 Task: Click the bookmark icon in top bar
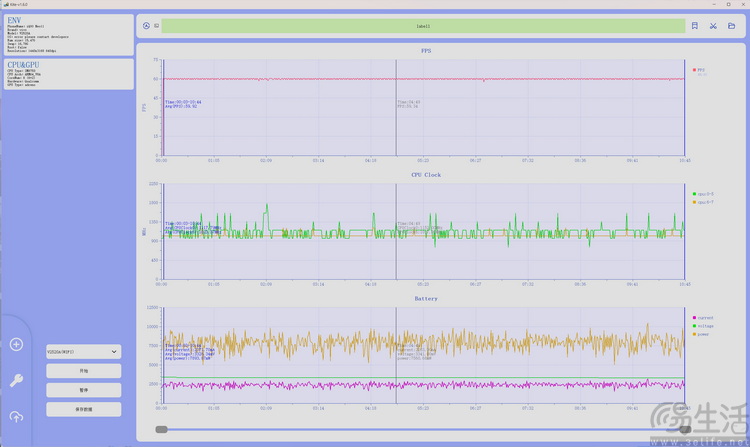(x=695, y=26)
